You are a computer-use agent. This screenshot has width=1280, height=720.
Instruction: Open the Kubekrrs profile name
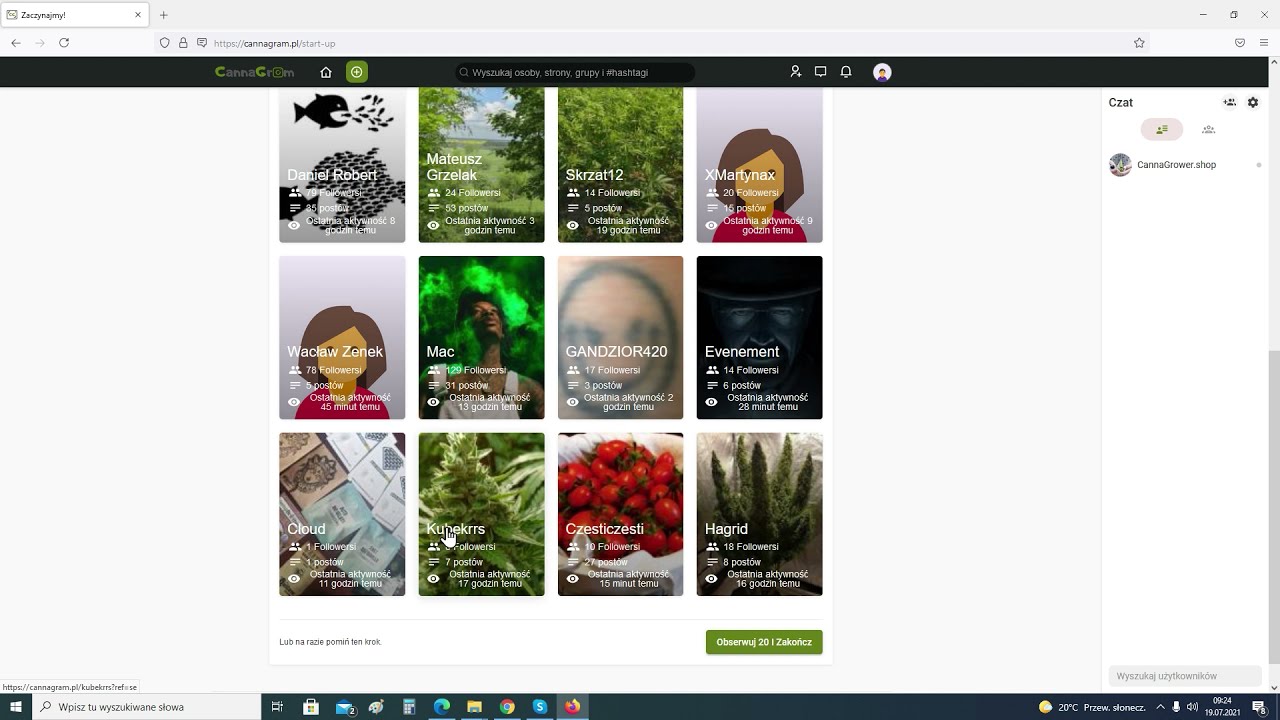point(455,529)
